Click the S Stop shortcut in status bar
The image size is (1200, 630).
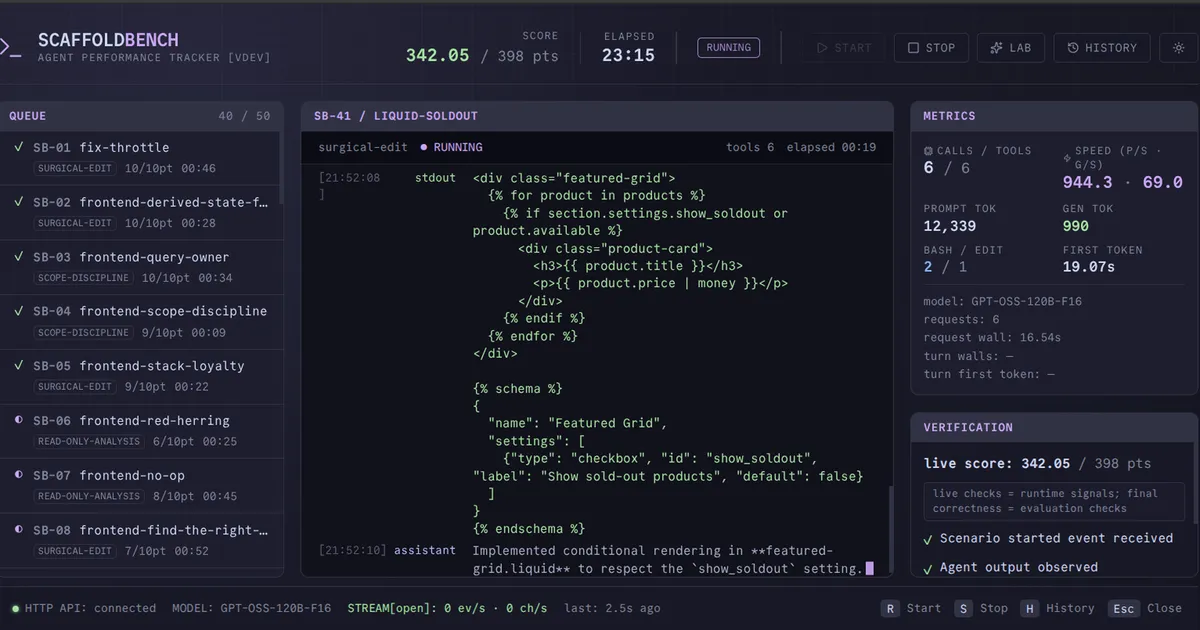980,608
